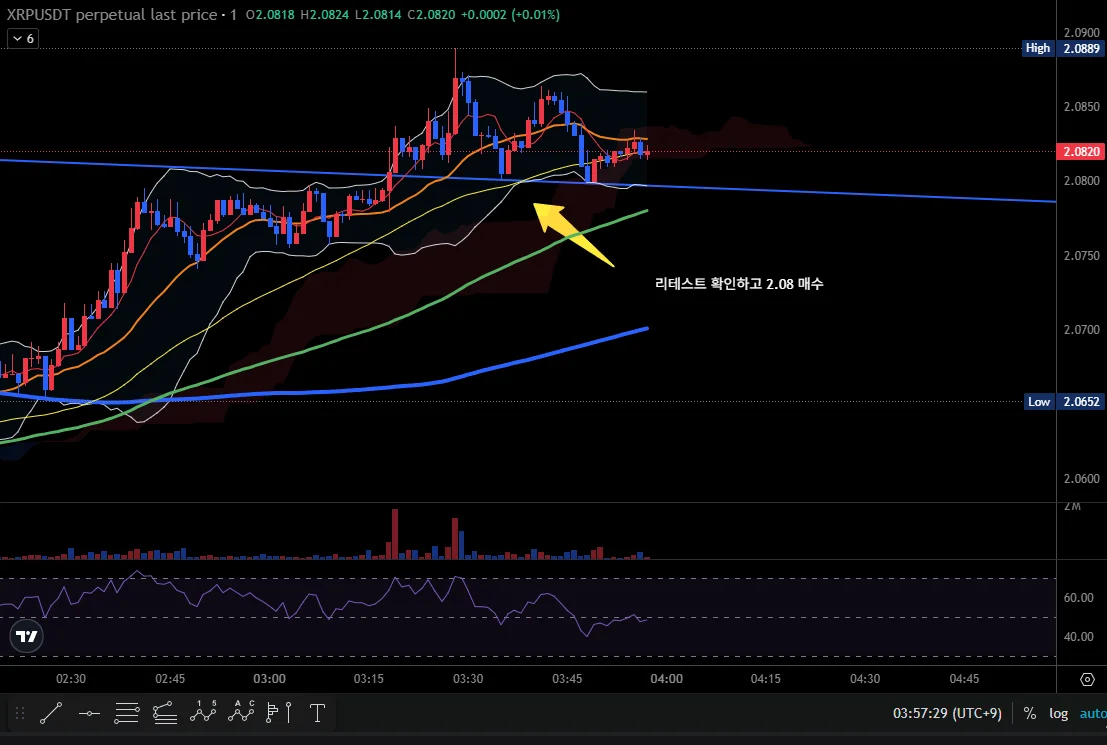This screenshot has width=1107, height=745.
Task: Click the 03:45 time axis label
Action: 568,679
